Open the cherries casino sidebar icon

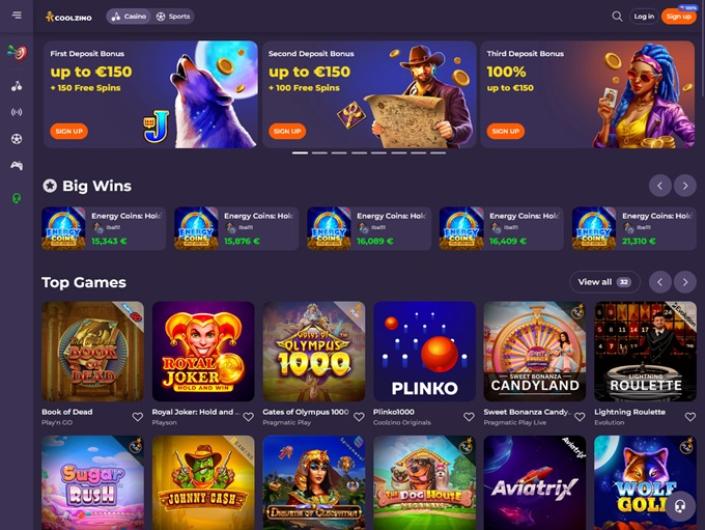click(x=17, y=86)
